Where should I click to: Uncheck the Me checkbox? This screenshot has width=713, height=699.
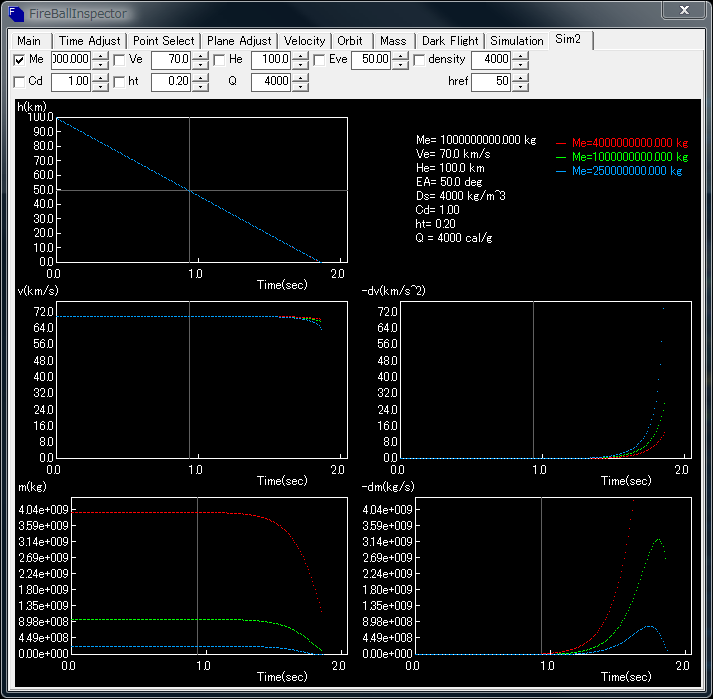(x=20, y=60)
